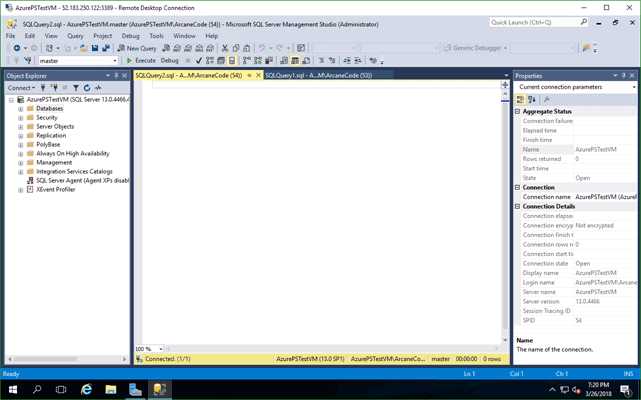Click the New Query toolbar button

[137, 48]
